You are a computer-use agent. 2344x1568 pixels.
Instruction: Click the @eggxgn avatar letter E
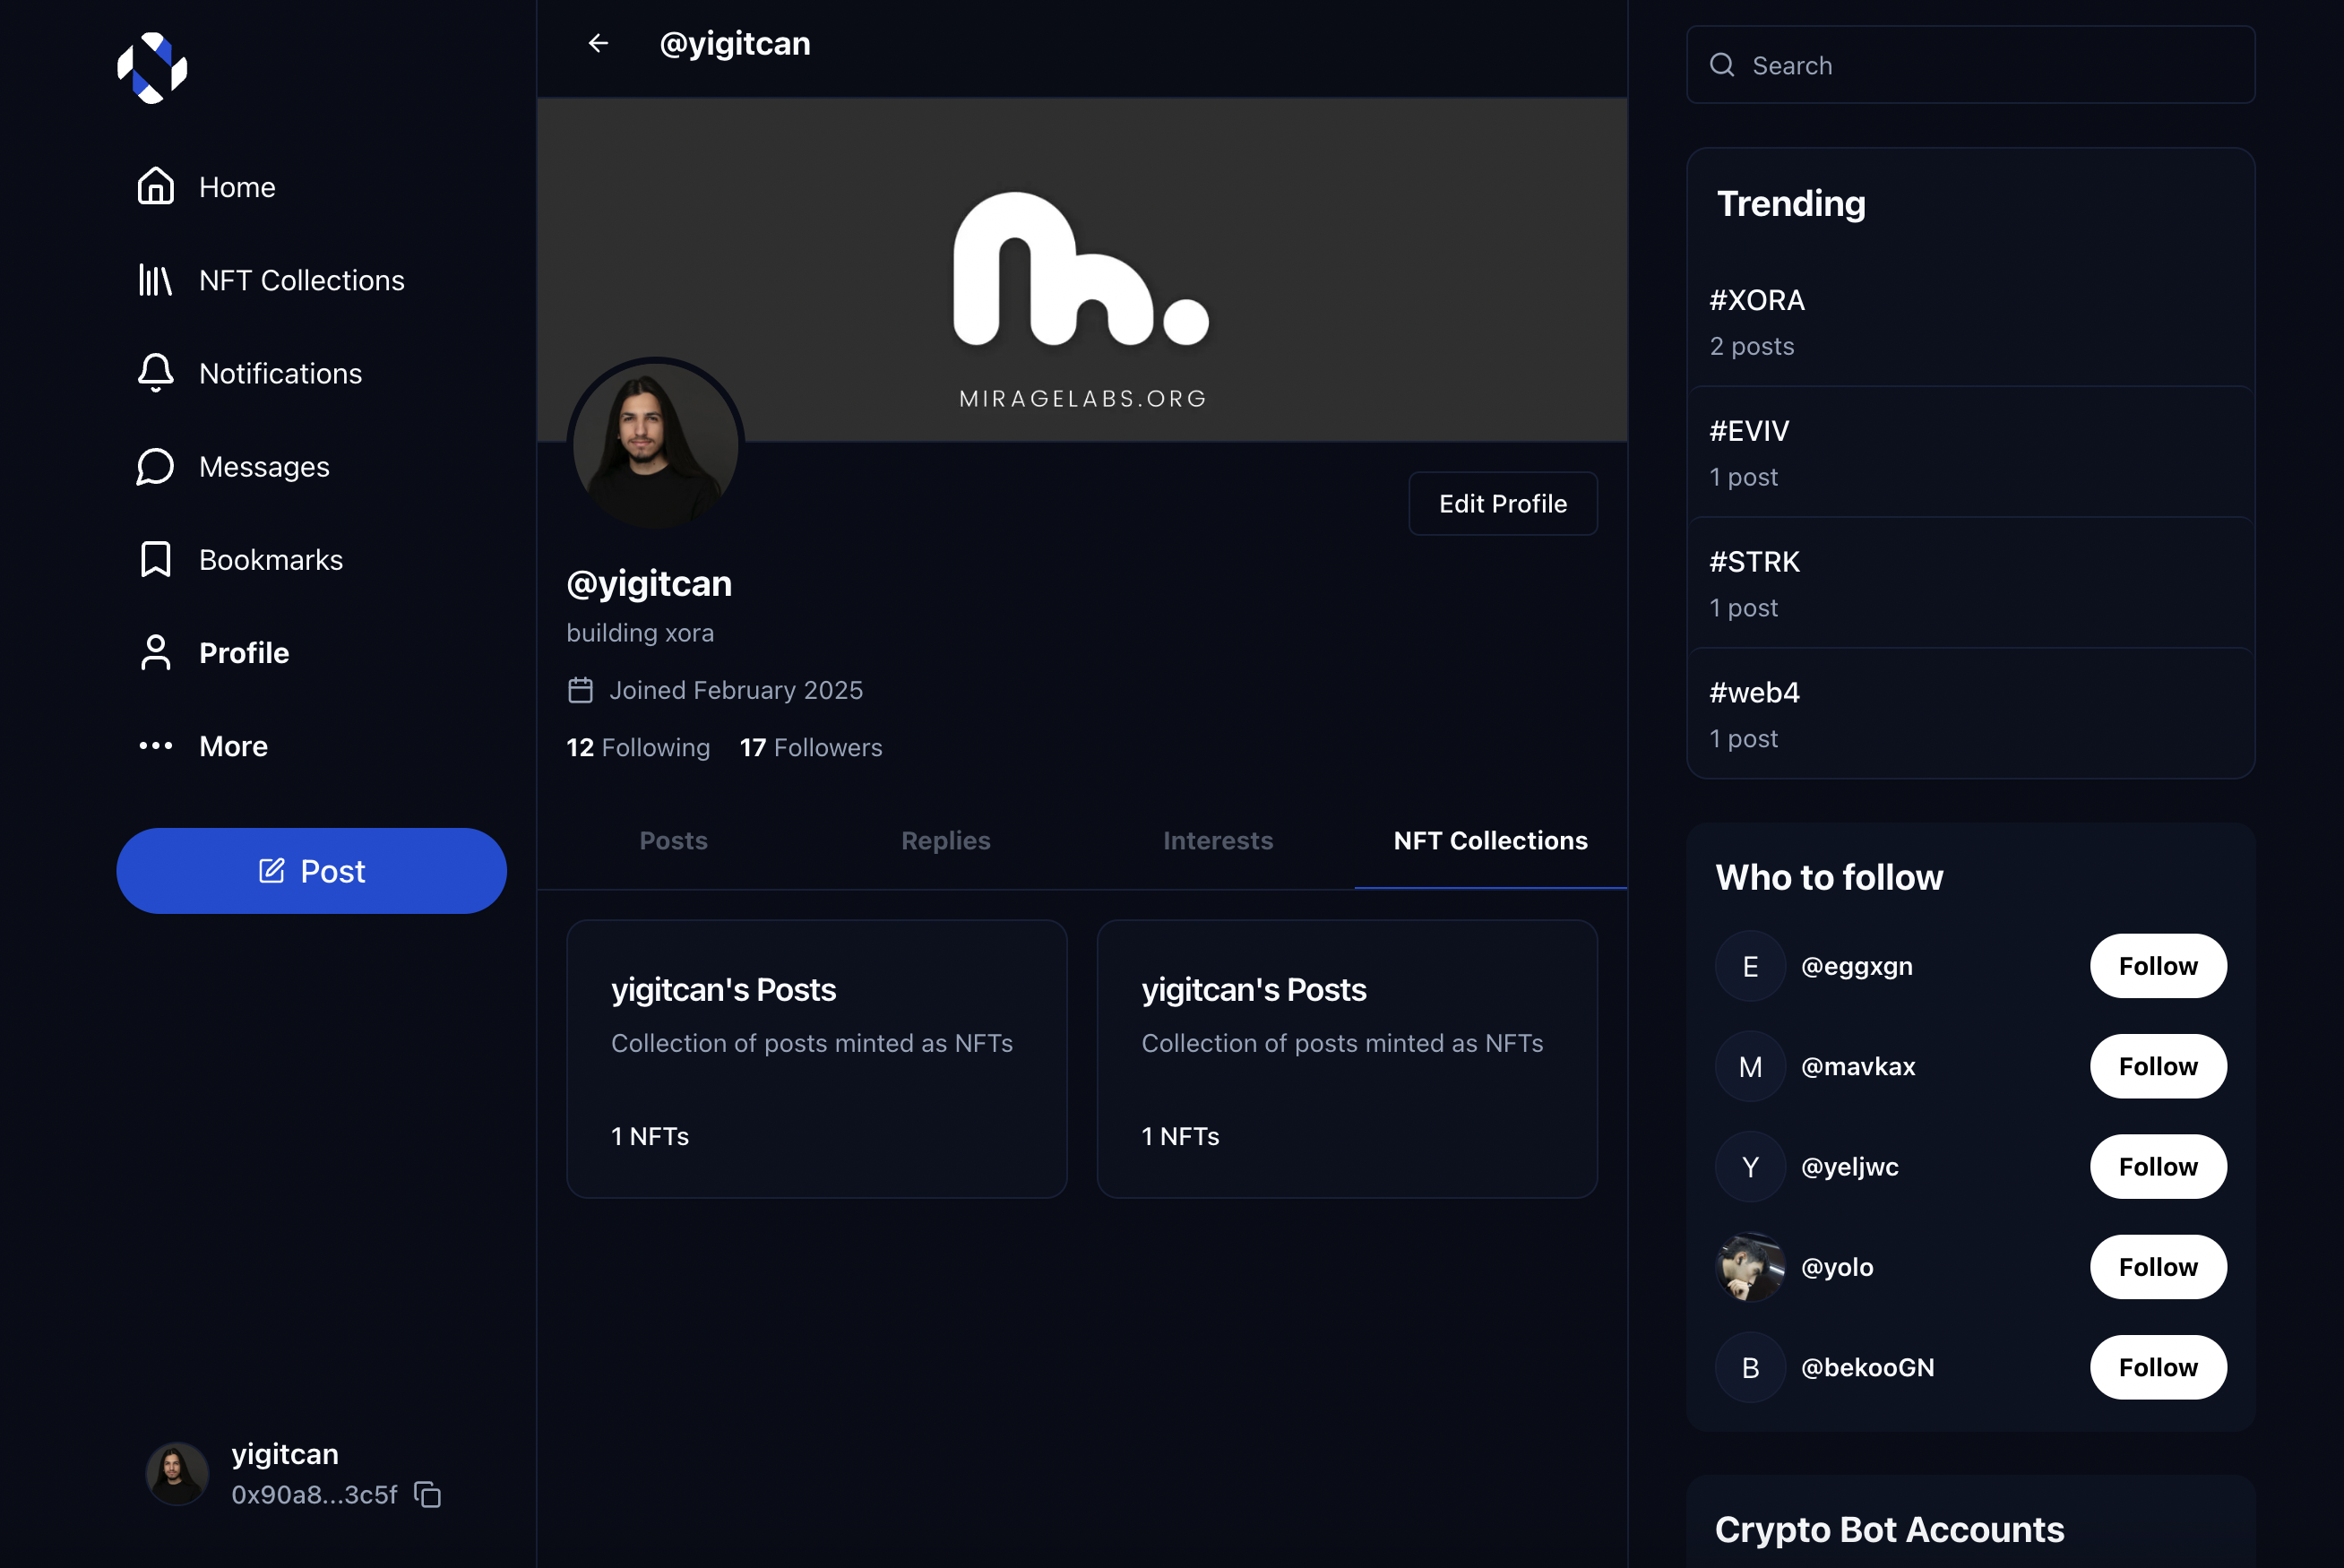[1750, 966]
